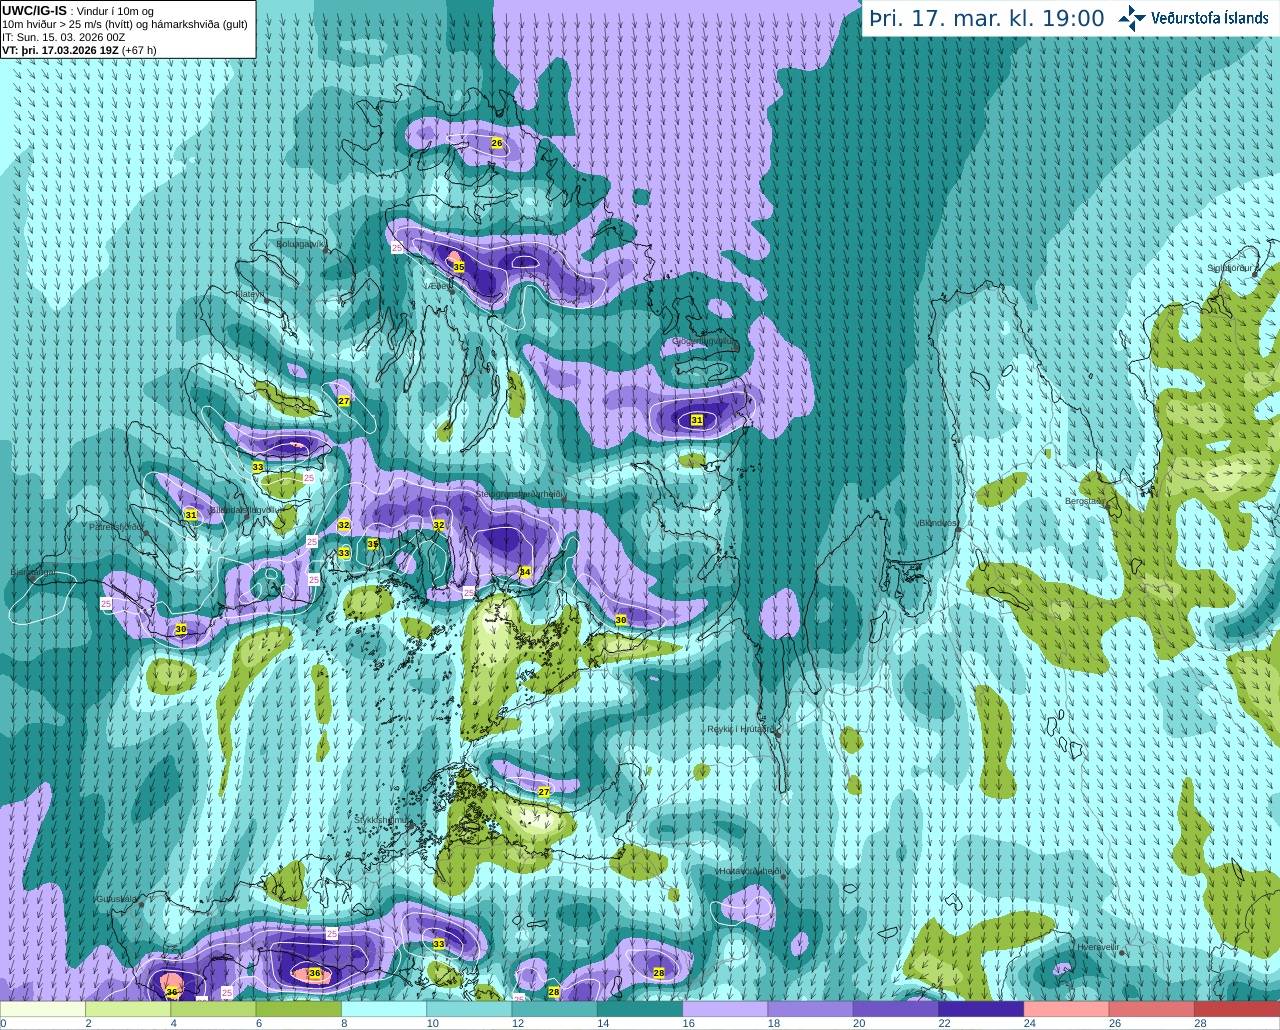
Task: Click the yellow 34 gust marker
Action: click(525, 572)
